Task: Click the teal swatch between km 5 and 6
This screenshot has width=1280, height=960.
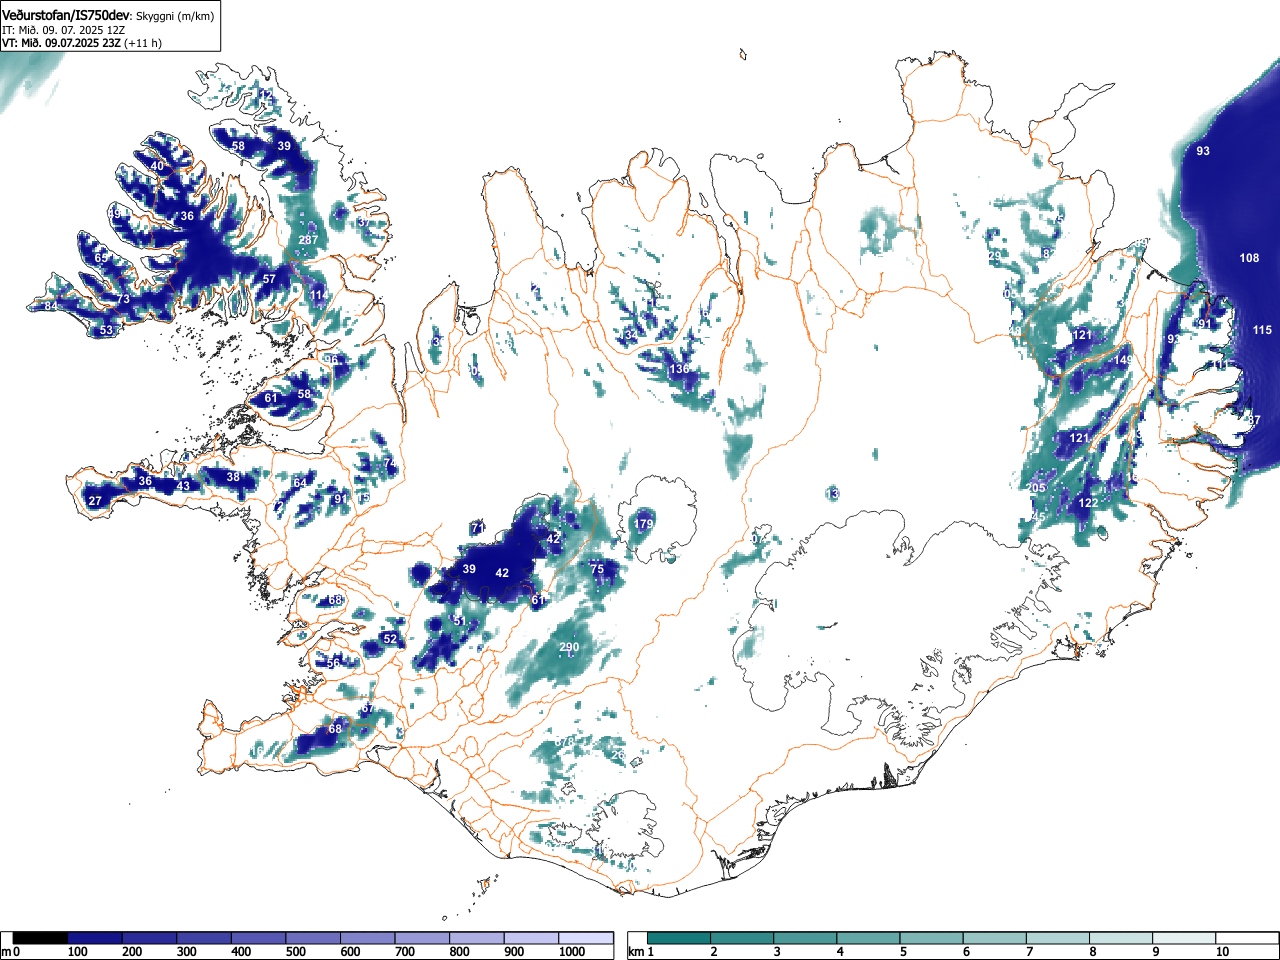Action: click(x=931, y=938)
